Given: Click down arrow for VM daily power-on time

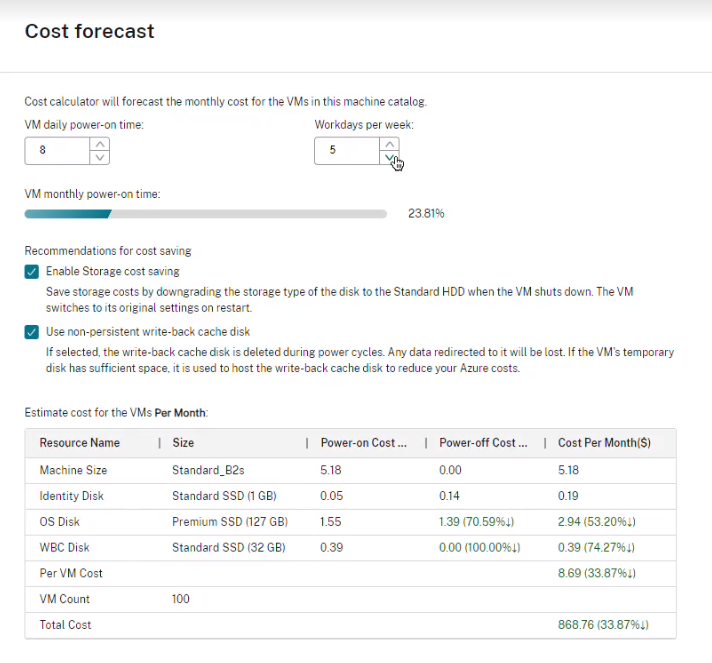Looking at the screenshot, I should (98, 157).
